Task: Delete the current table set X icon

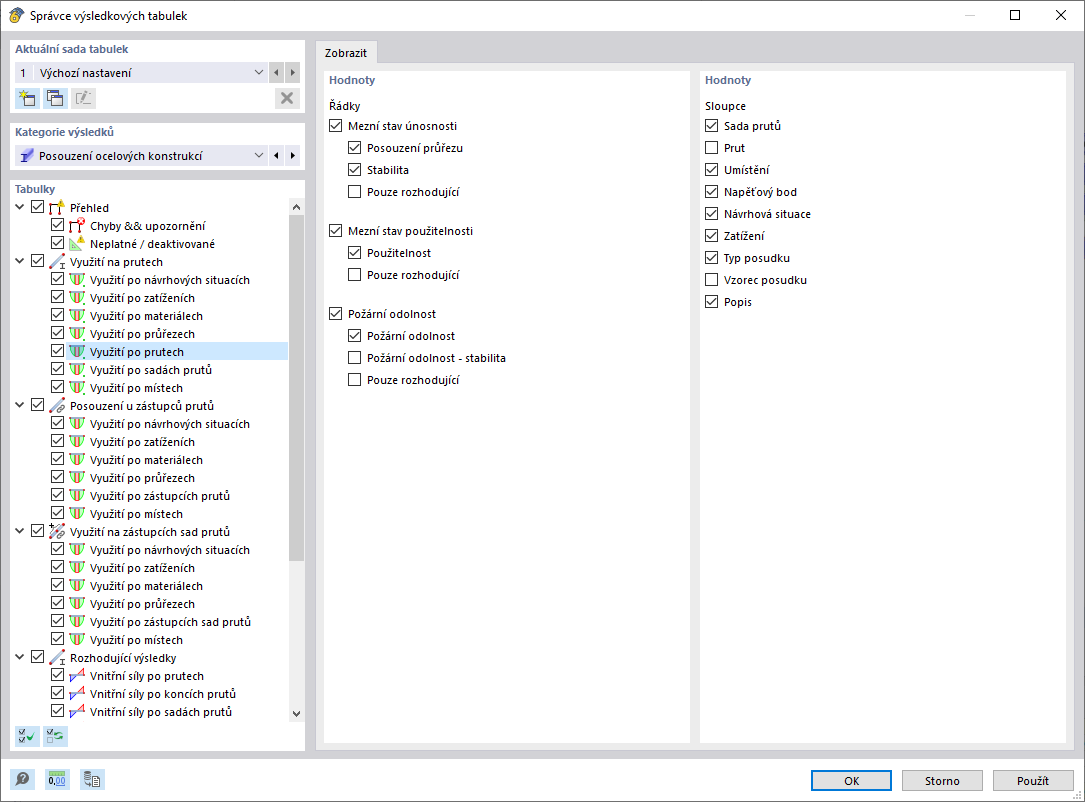Action: coord(287,98)
